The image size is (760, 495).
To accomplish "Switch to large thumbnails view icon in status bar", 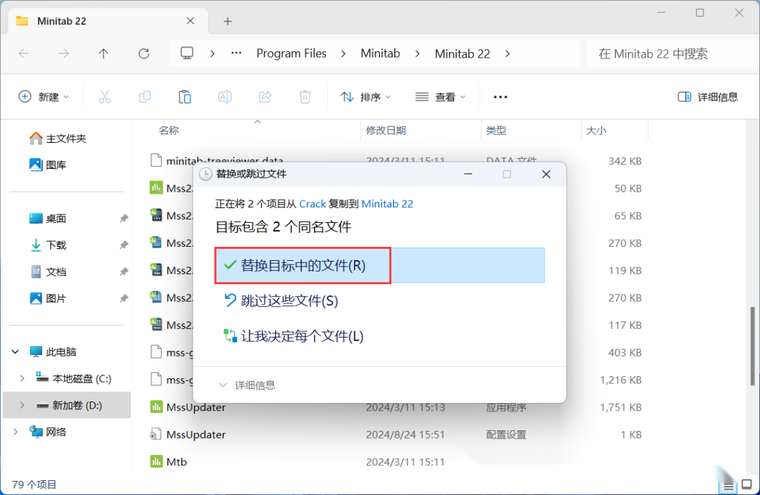I will pos(747,484).
